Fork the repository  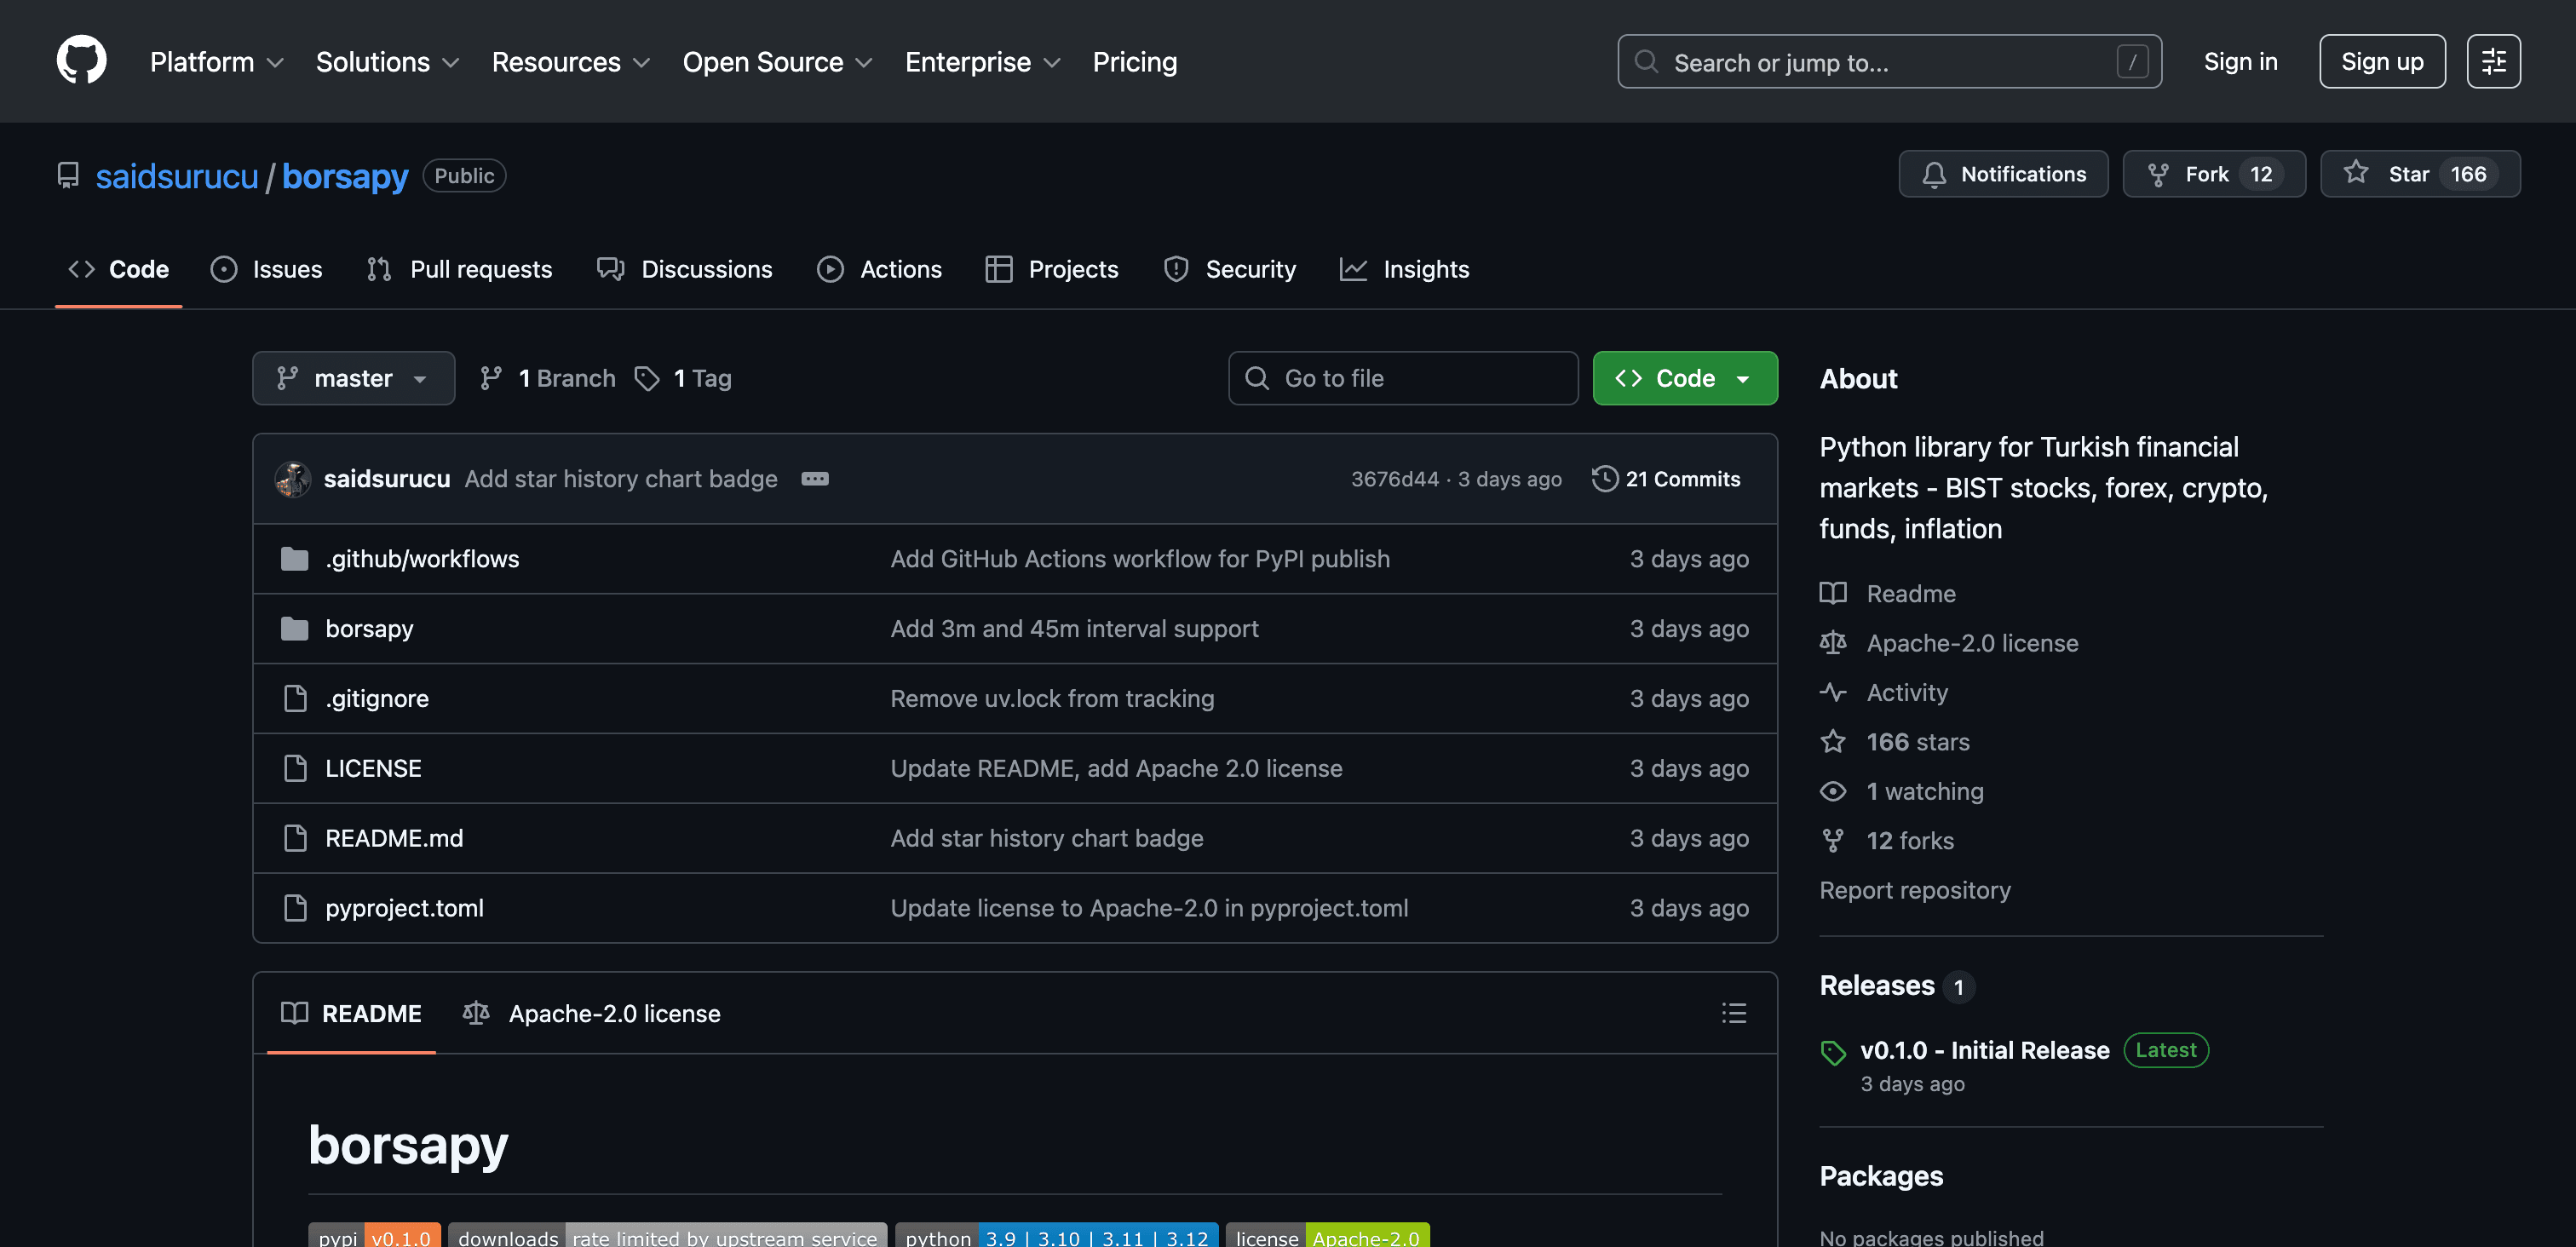pos(2213,174)
